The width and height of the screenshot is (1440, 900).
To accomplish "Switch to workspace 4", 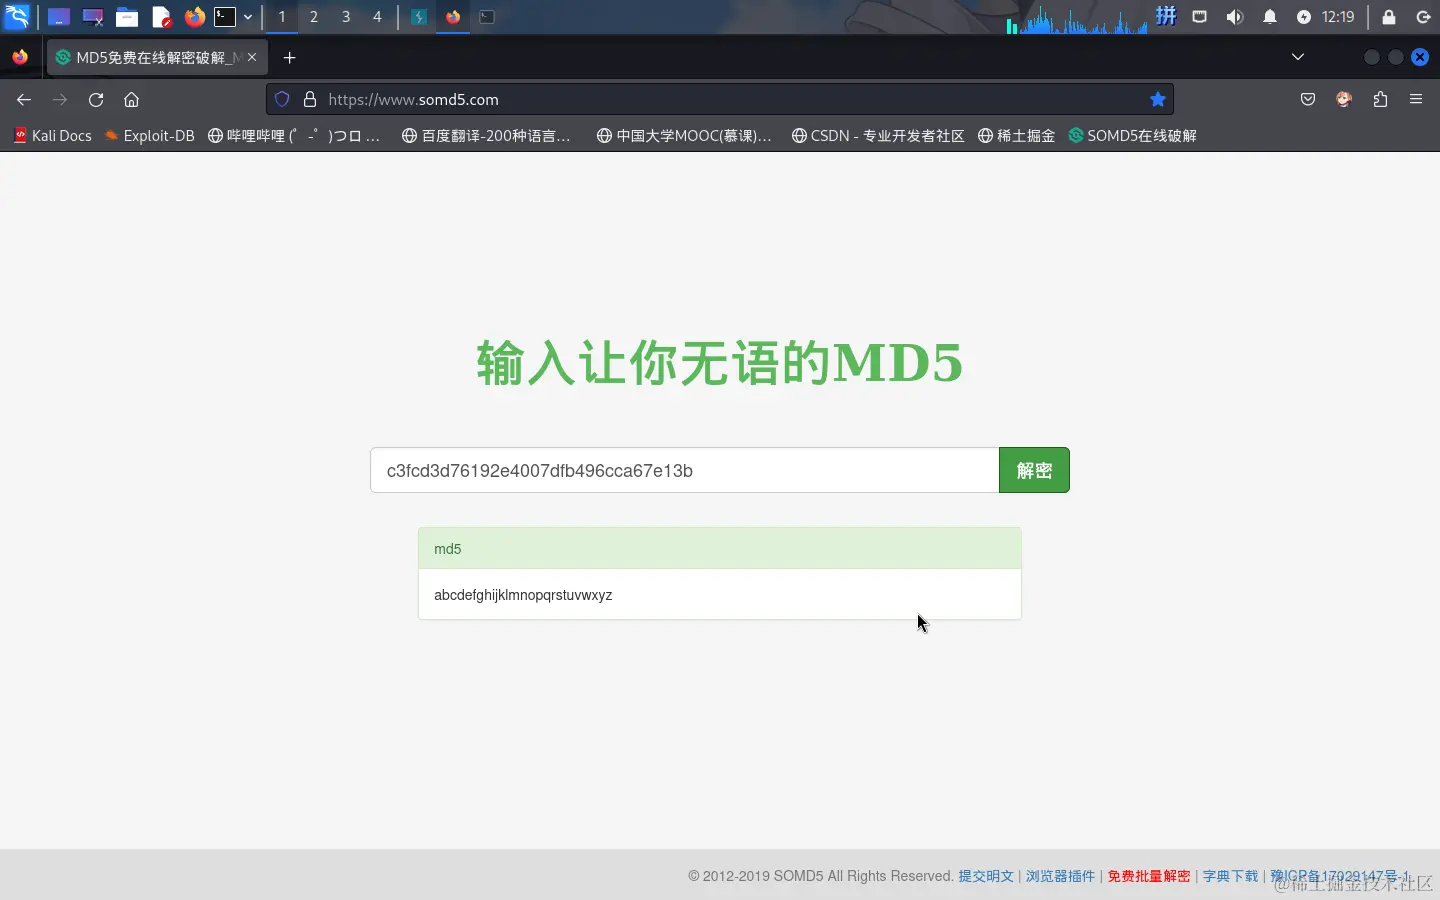I will pyautogui.click(x=377, y=17).
